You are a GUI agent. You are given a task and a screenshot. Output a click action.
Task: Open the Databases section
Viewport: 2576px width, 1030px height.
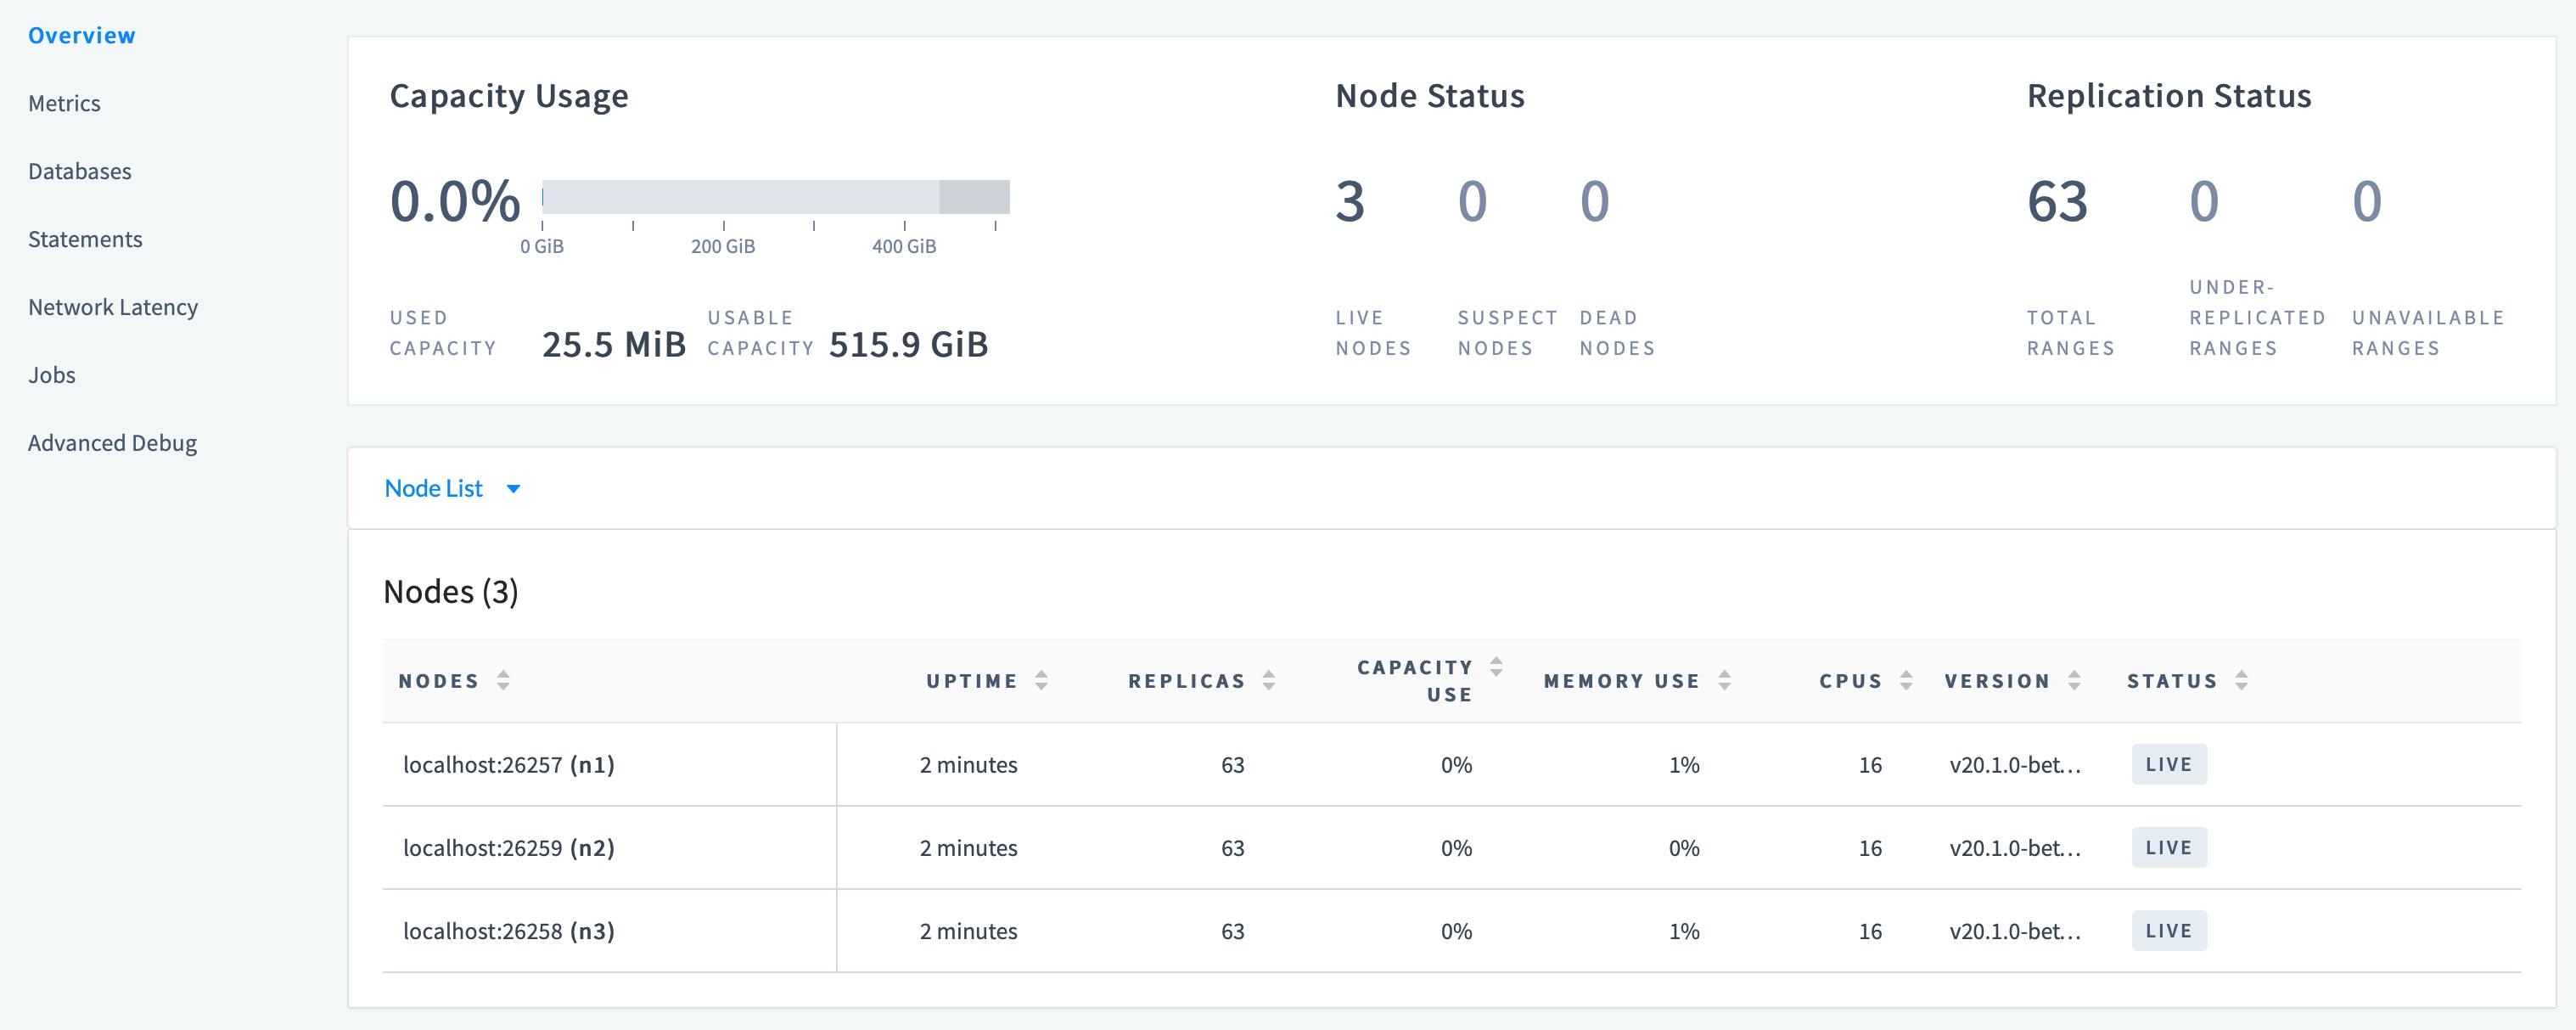pyautogui.click(x=79, y=171)
